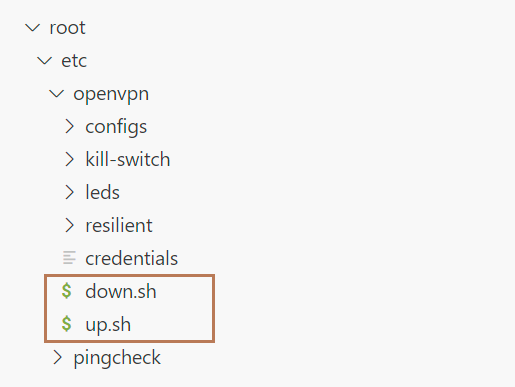Image resolution: width=515 pixels, height=387 pixels.
Task: Select the openvpn folder label
Action: click(111, 95)
